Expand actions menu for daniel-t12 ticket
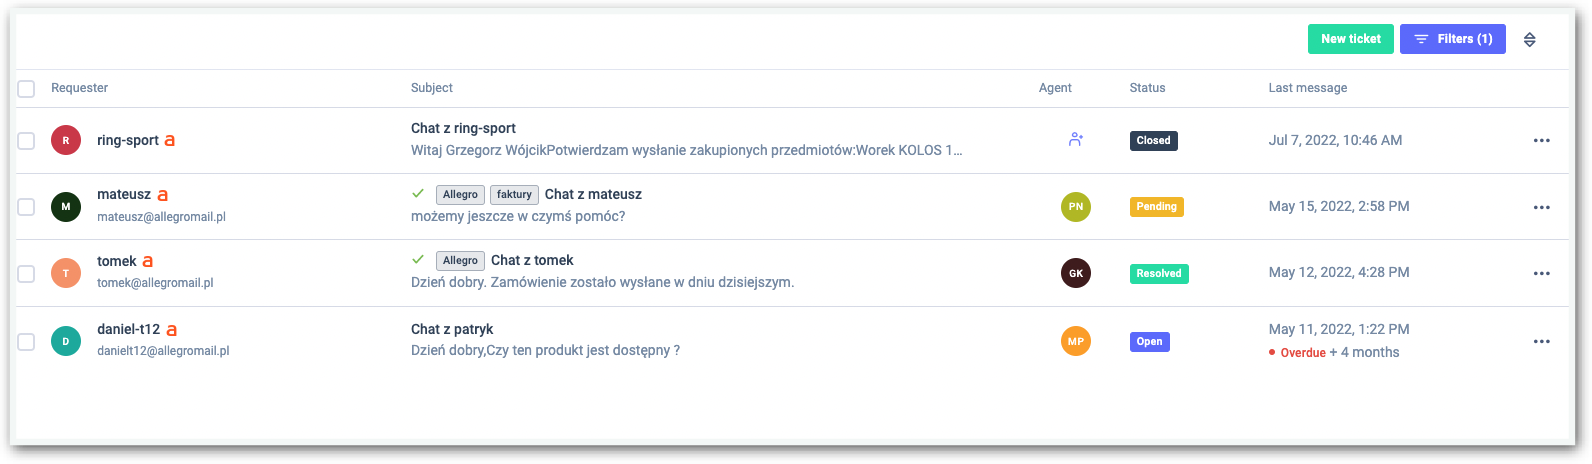The image size is (1592, 464). coord(1541,341)
